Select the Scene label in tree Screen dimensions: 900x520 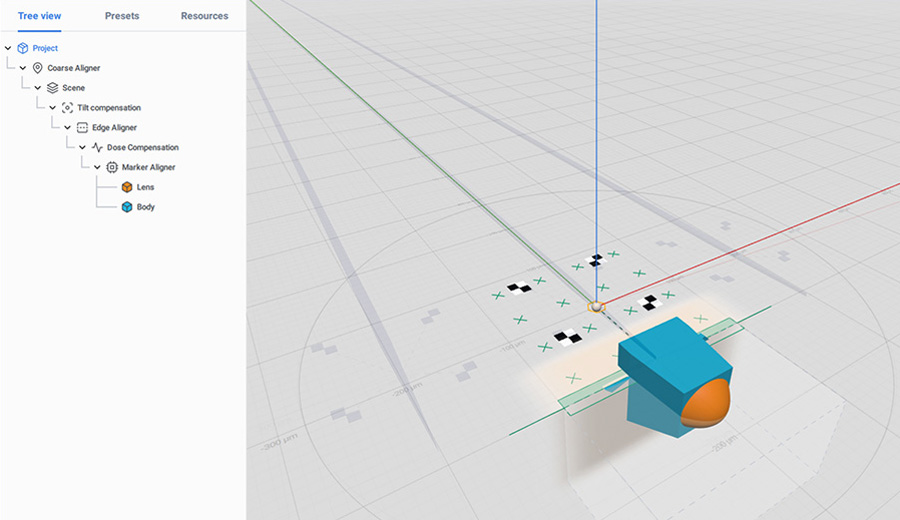[x=73, y=88]
